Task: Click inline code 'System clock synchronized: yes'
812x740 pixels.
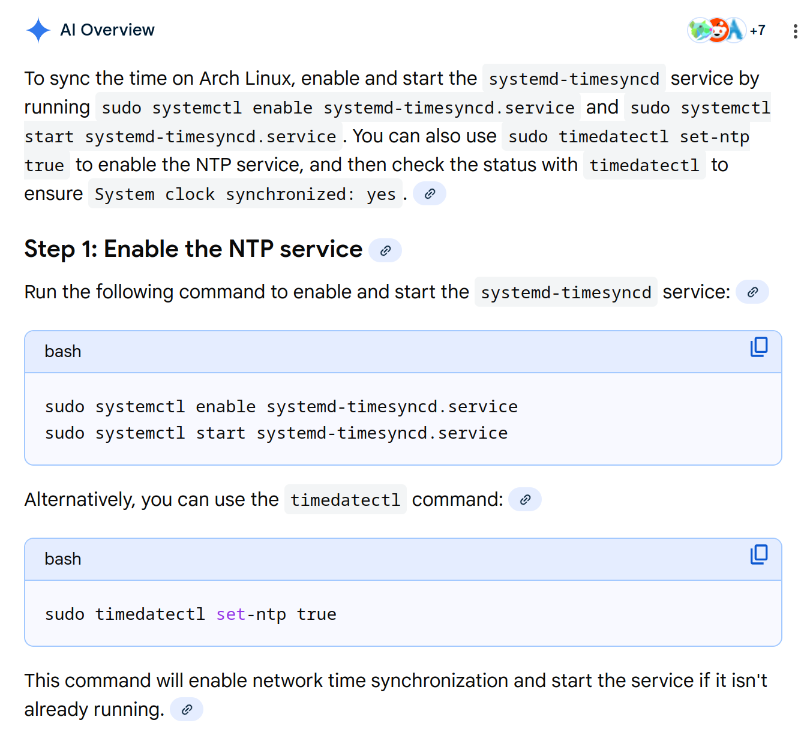Action: click(x=245, y=194)
